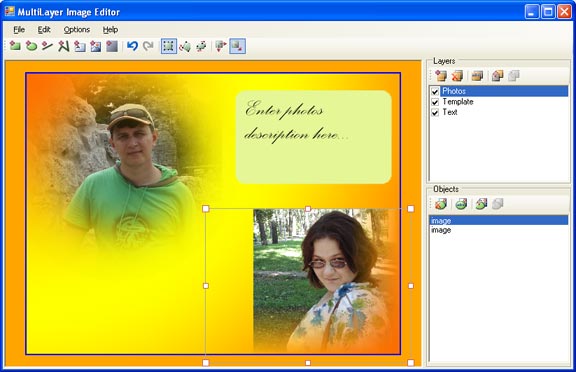Screen dimensions: 576x372
Task: Click the top-middle resize handle of selection
Action: point(308,209)
